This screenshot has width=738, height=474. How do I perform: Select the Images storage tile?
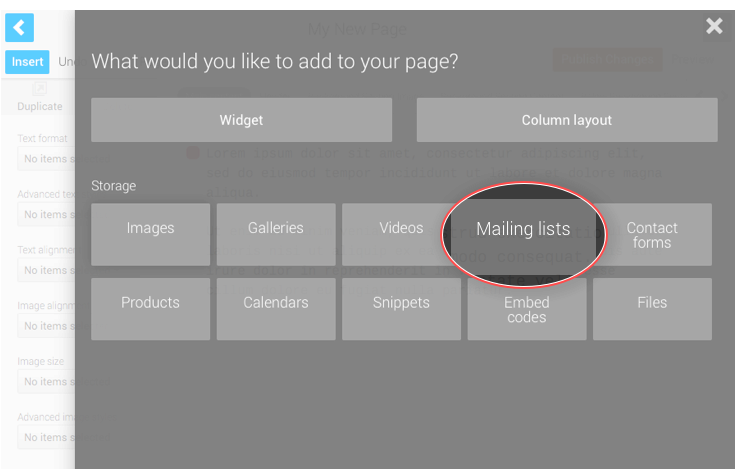click(x=151, y=234)
